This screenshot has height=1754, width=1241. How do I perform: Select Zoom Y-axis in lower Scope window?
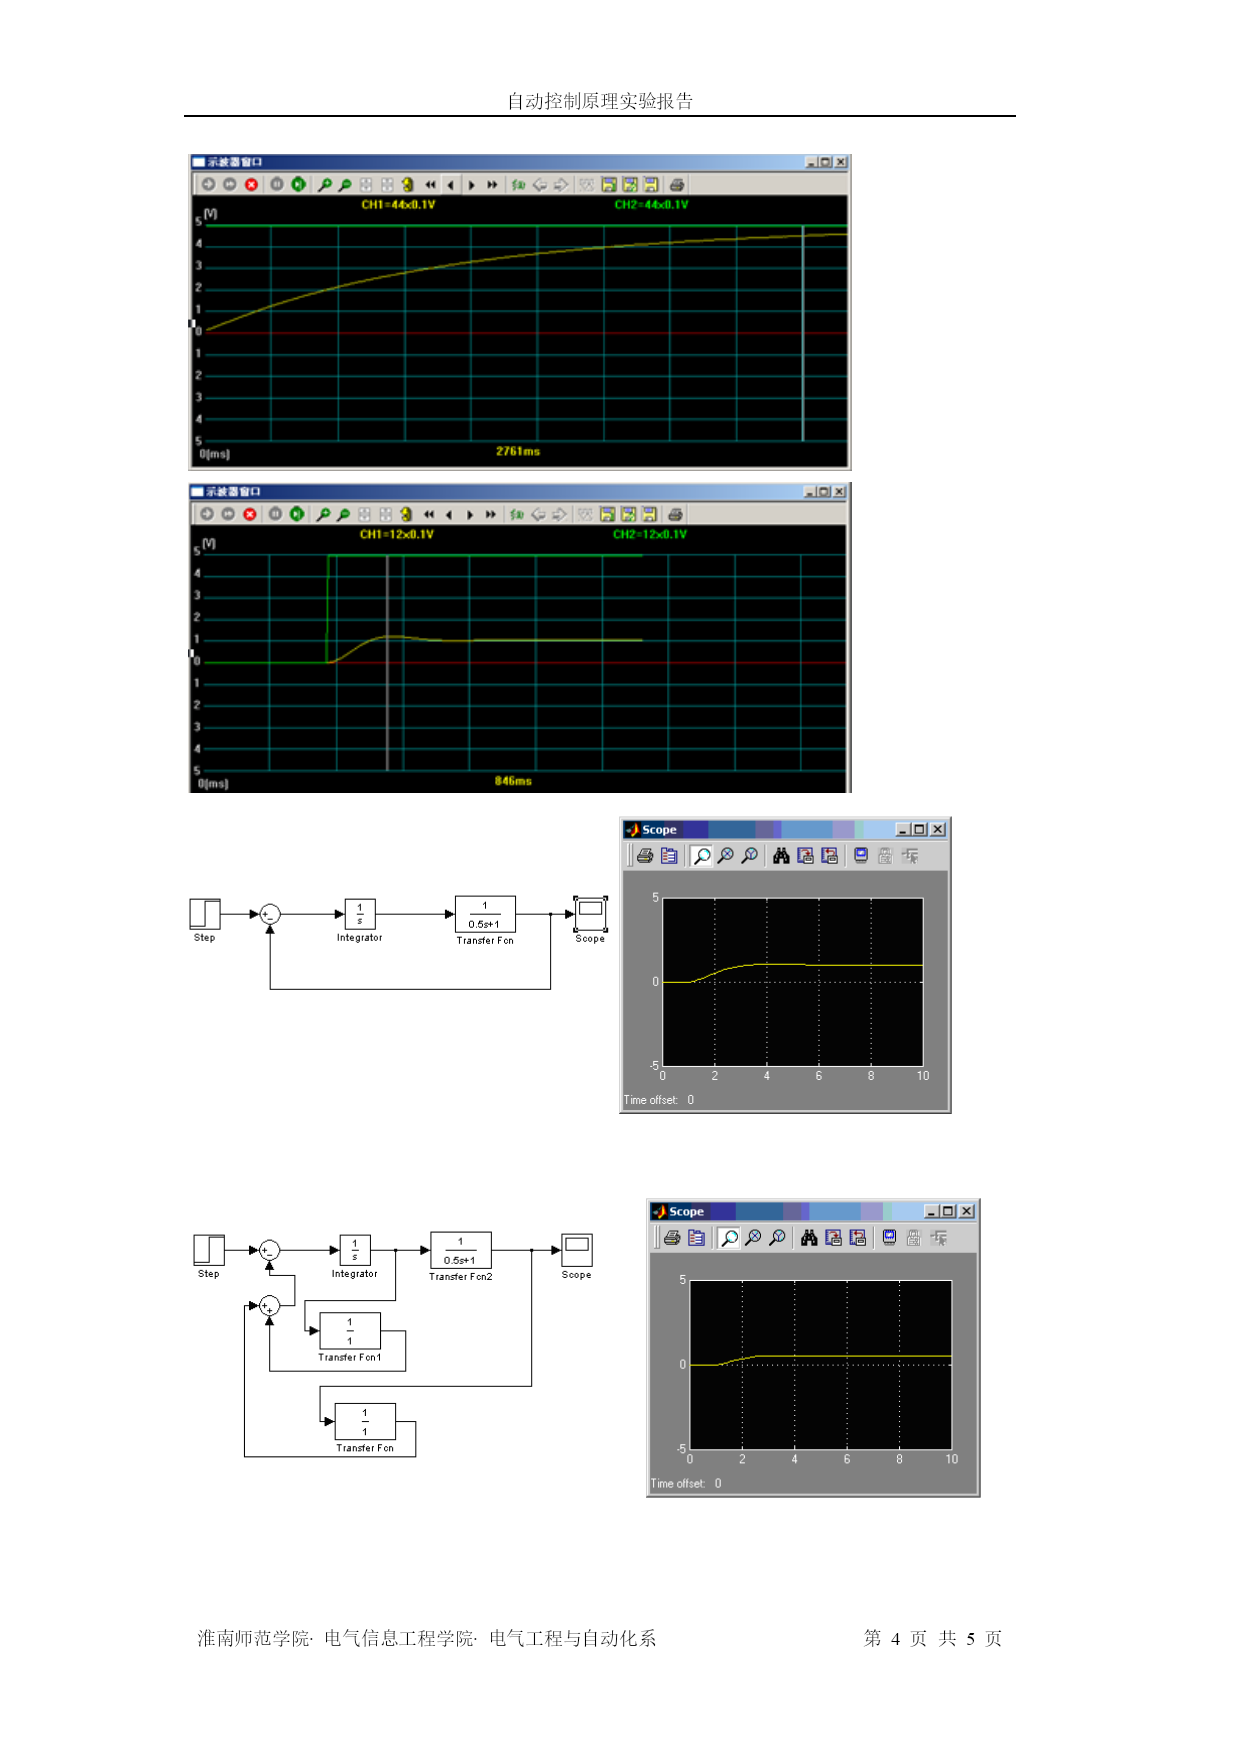[x=778, y=1238]
